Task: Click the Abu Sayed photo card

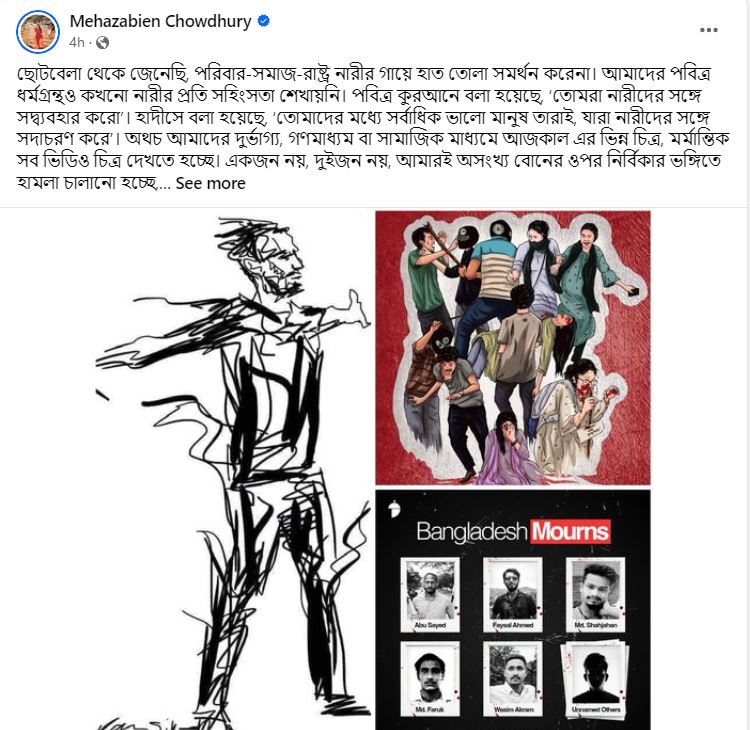Action: (x=430, y=595)
